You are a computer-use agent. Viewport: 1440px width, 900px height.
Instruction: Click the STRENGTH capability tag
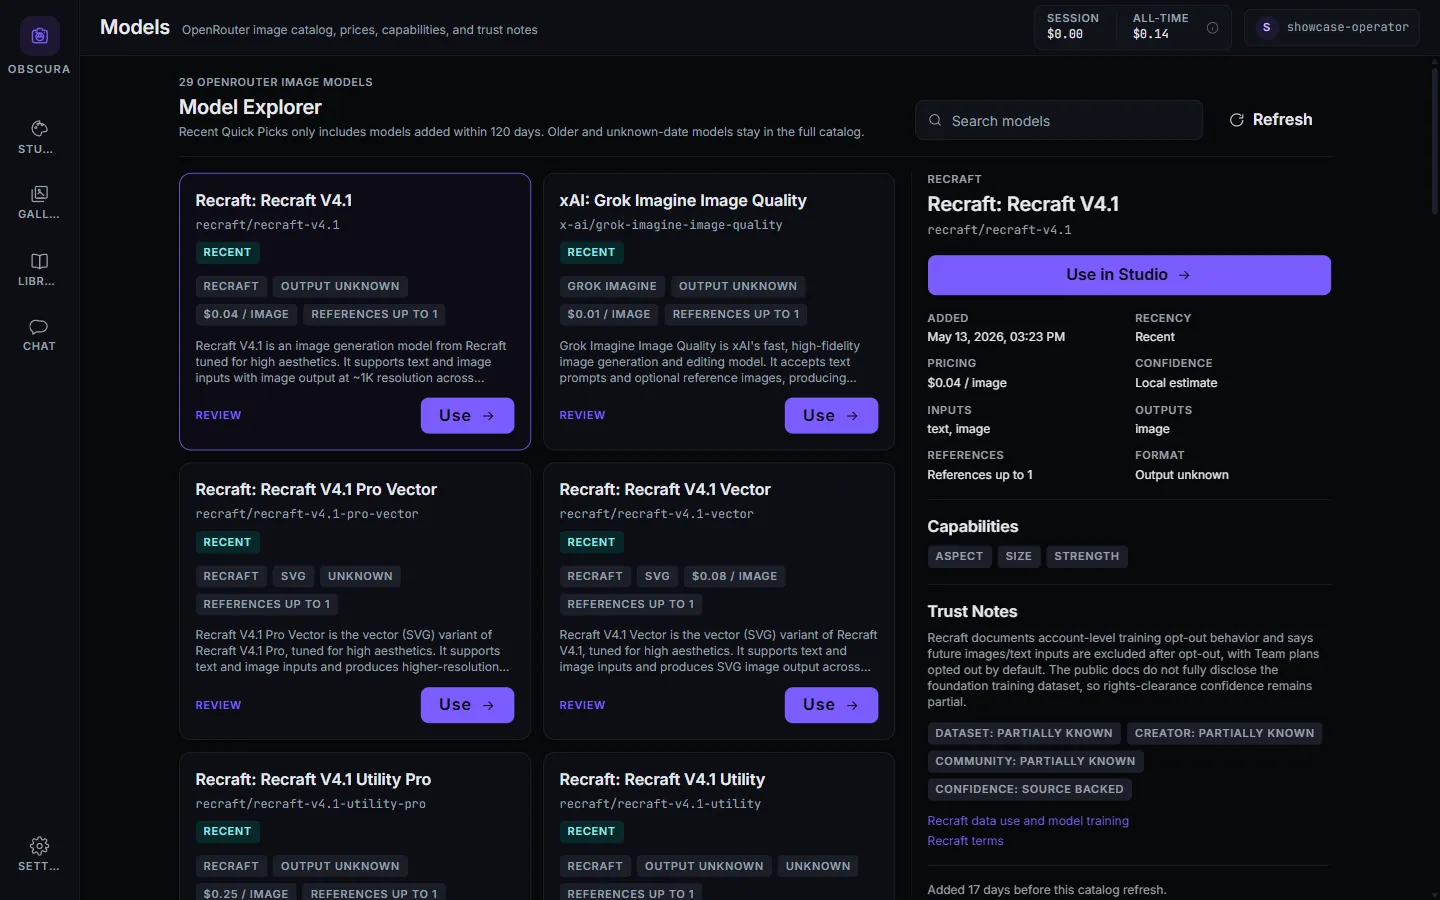coord(1086,556)
